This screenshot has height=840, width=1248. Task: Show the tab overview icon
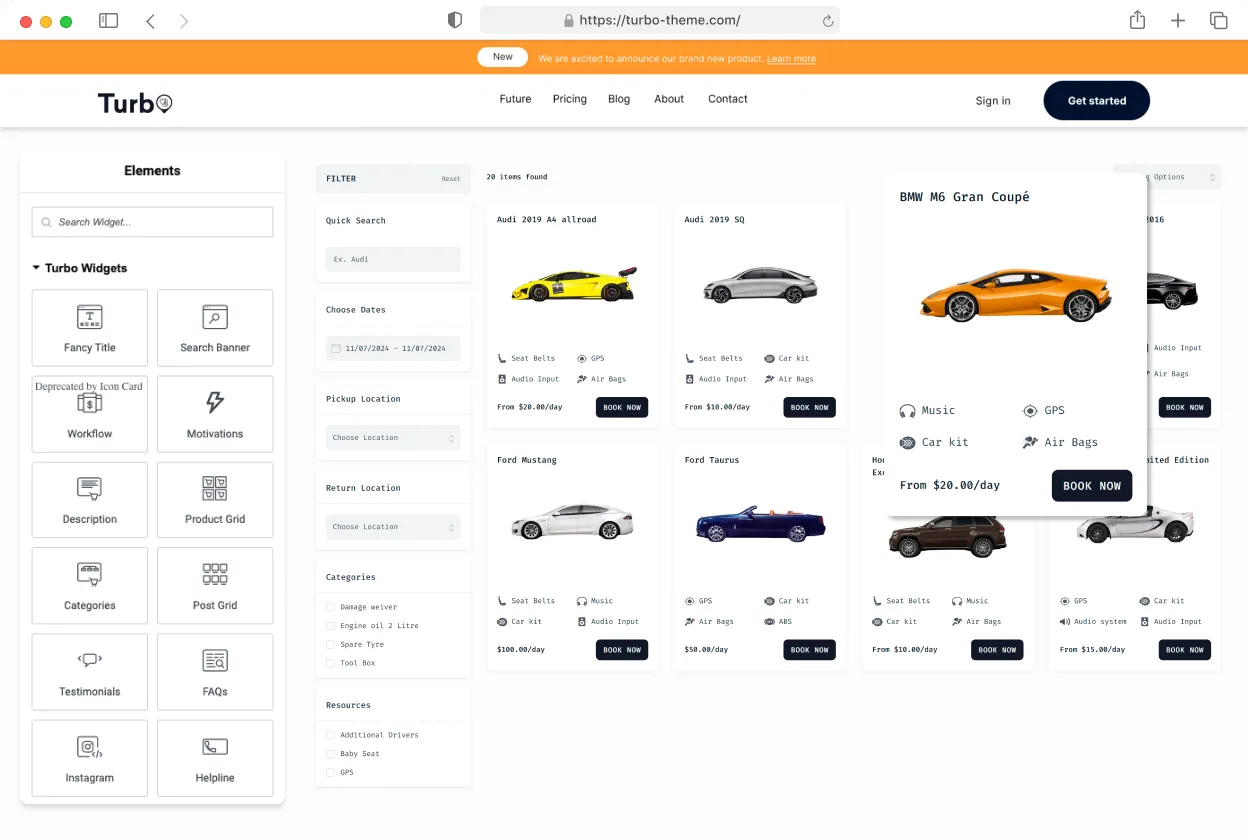pos(1219,20)
